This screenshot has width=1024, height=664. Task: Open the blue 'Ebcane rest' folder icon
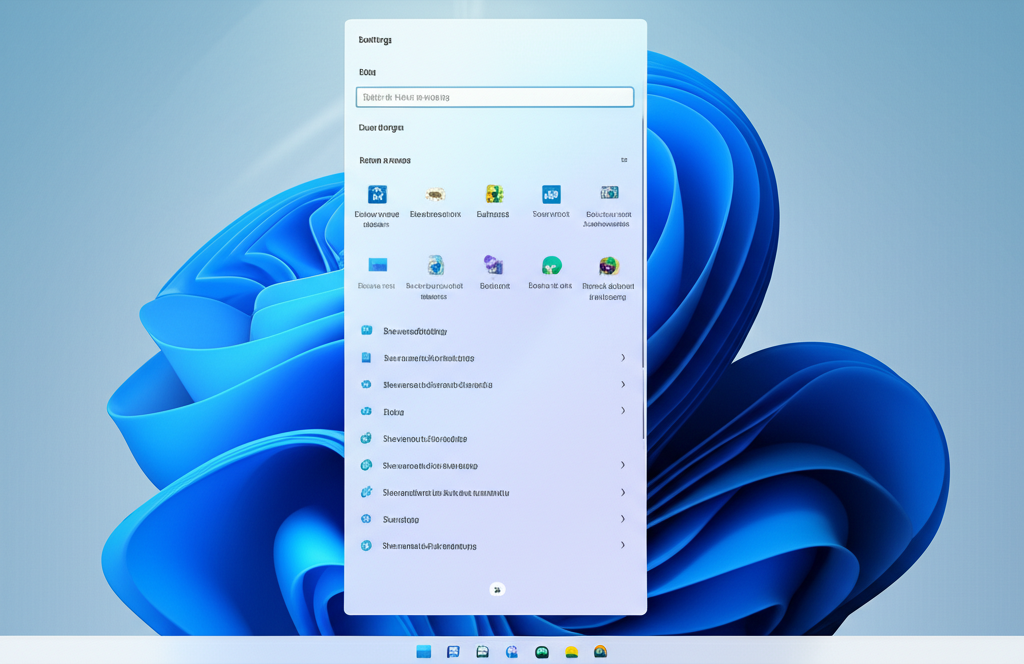[377, 265]
